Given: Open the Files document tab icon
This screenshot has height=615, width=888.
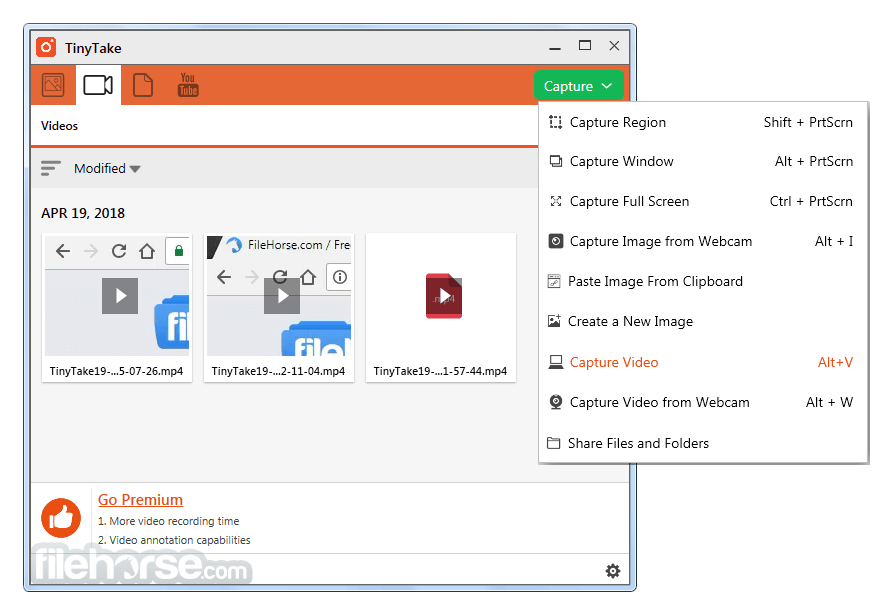Looking at the screenshot, I should [x=143, y=85].
